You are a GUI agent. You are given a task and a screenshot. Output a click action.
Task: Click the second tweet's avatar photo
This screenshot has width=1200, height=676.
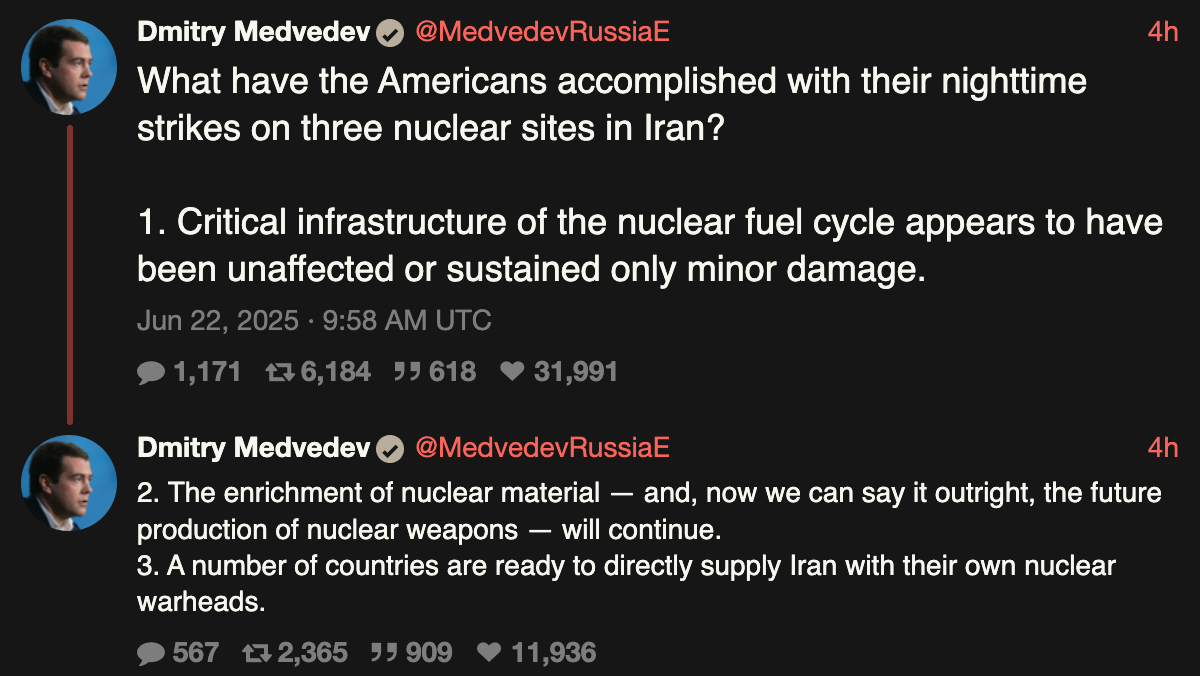(x=69, y=483)
